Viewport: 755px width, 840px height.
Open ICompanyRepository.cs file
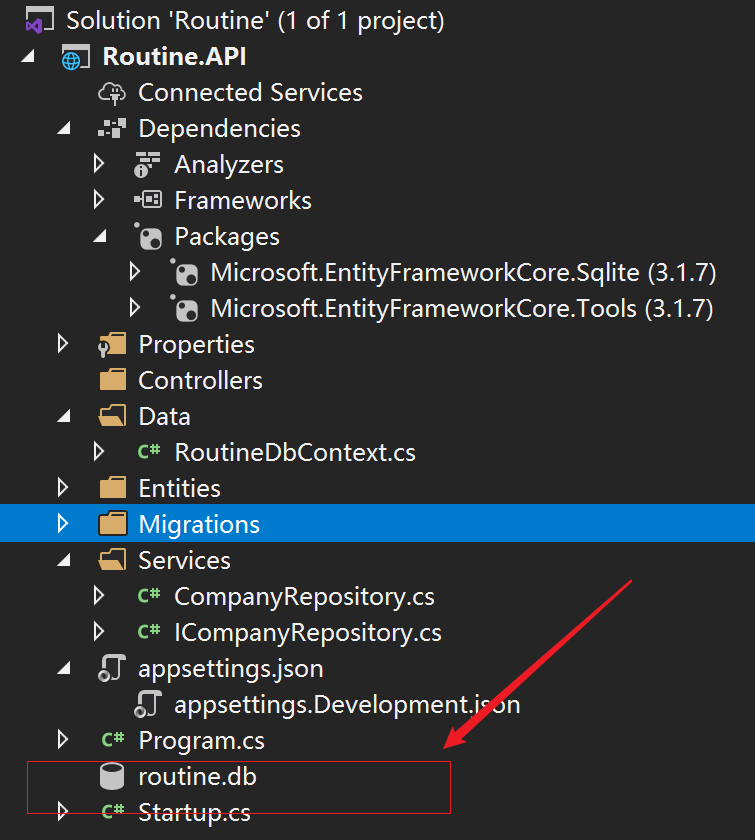pyautogui.click(x=307, y=633)
